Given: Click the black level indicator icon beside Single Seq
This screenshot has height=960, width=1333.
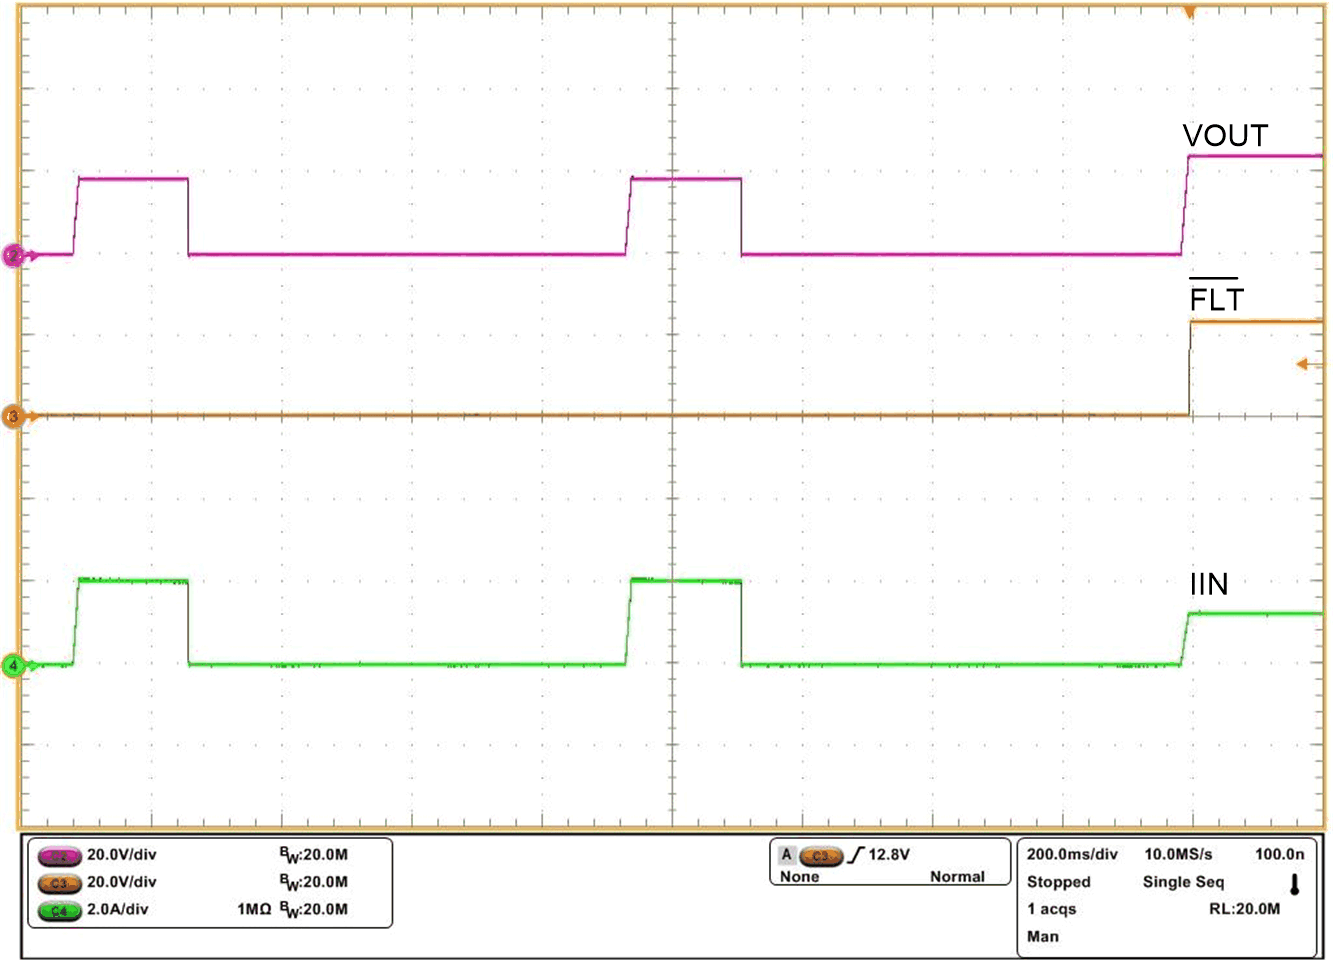Looking at the screenshot, I should [1295, 884].
